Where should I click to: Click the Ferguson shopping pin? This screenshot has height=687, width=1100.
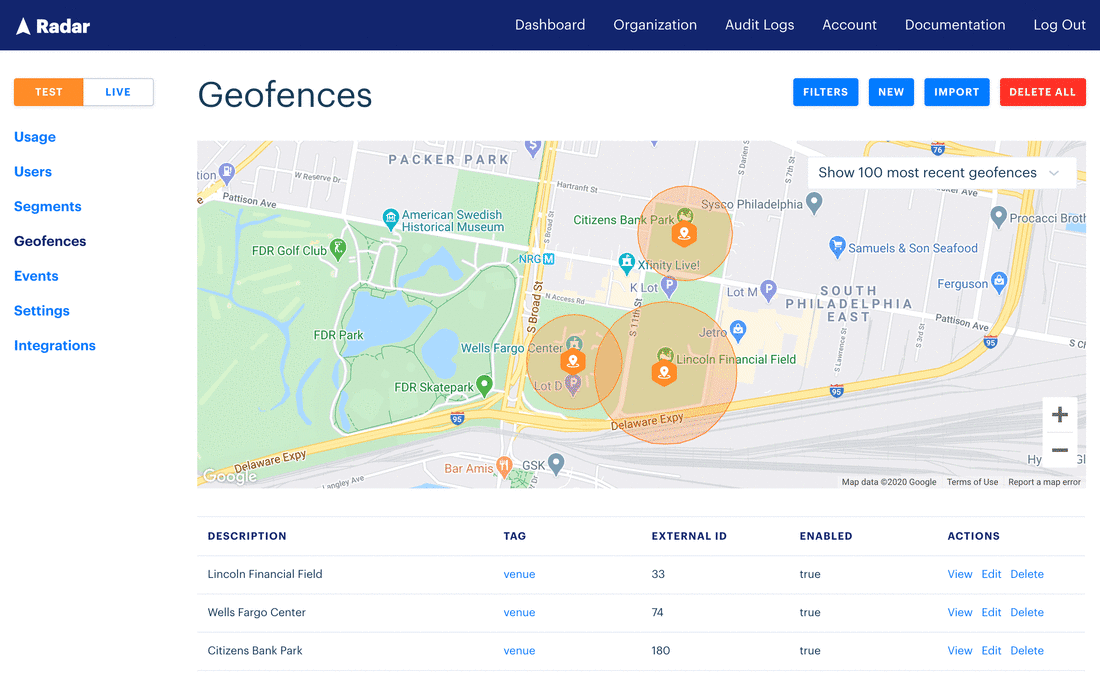pyautogui.click(x=999, y=282)
